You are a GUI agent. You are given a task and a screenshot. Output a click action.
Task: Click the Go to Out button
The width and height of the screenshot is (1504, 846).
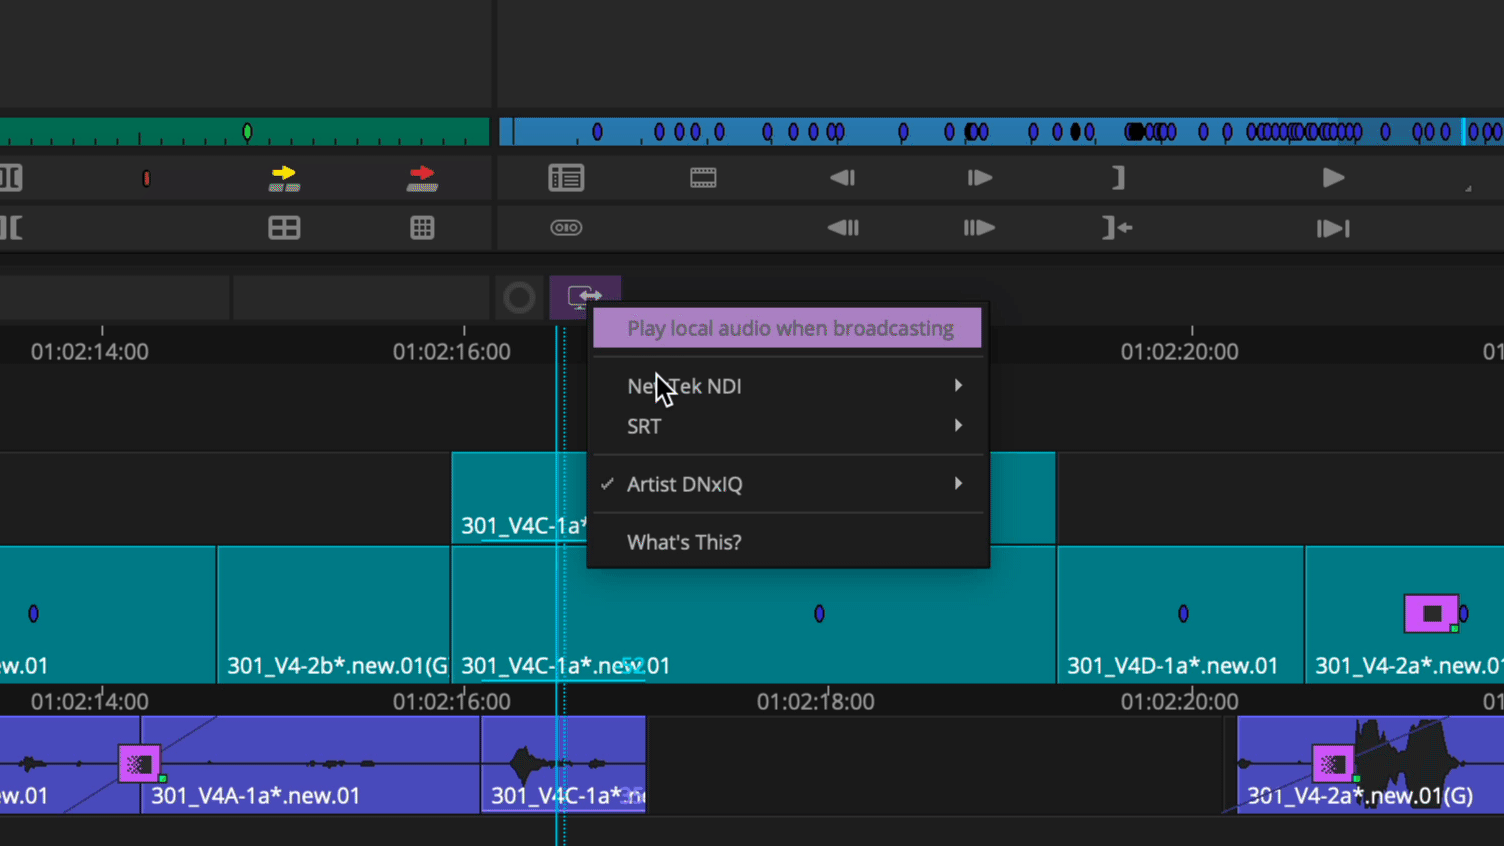[1117, 228]
